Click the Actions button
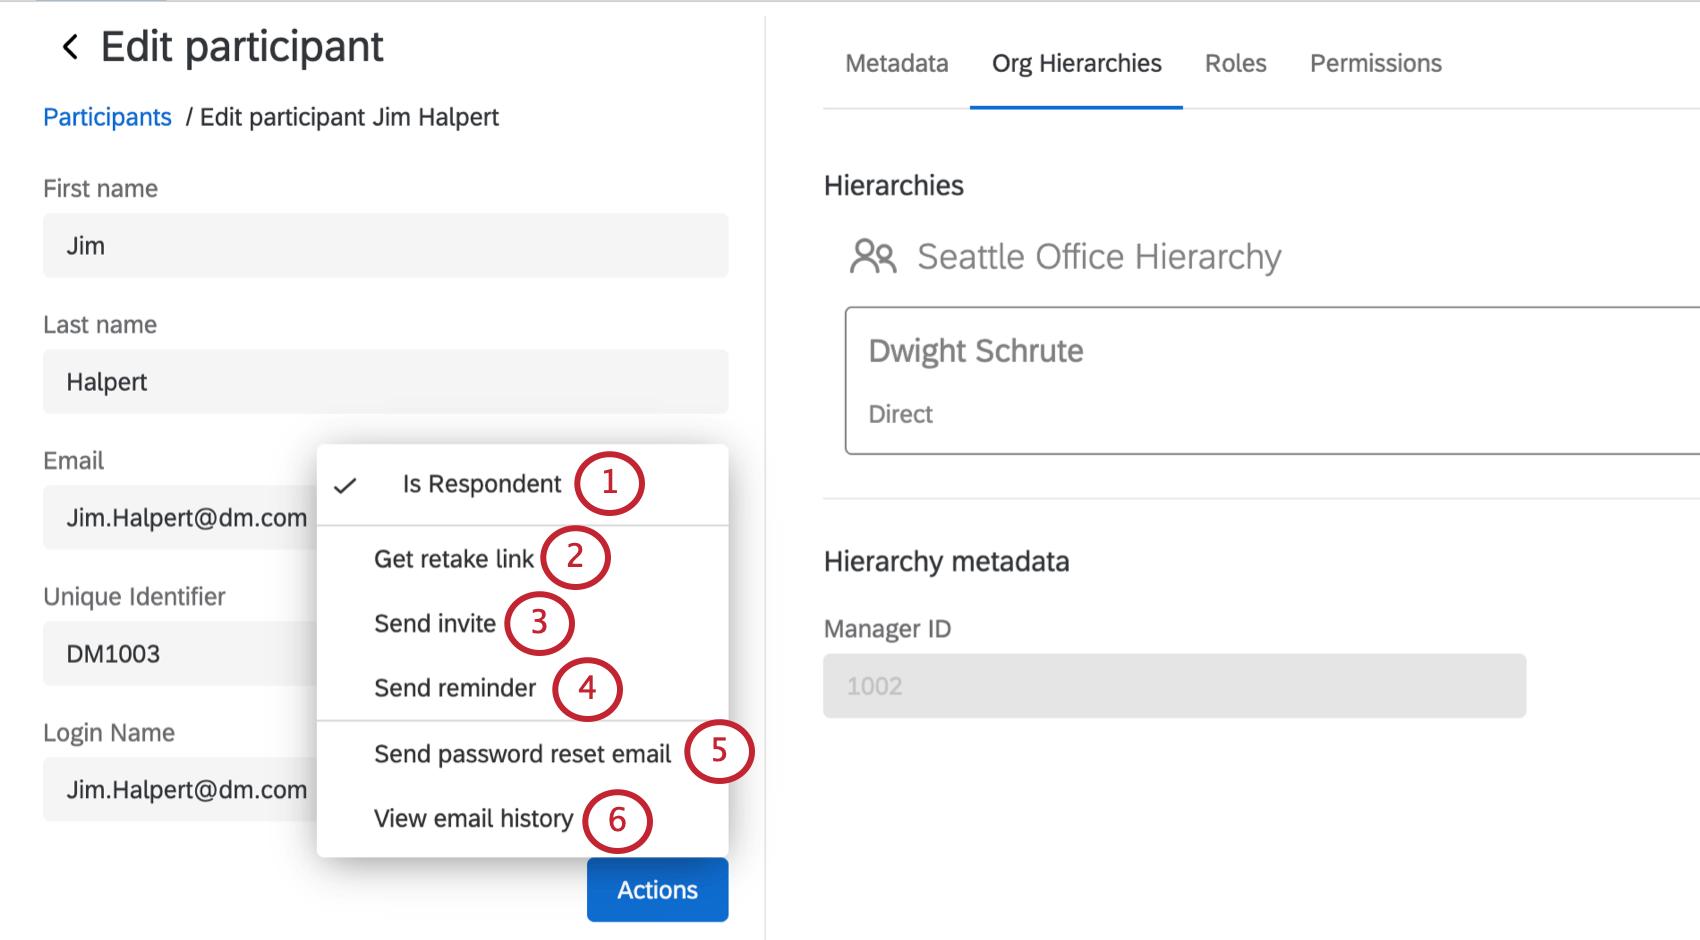 [x=657, y=889]
